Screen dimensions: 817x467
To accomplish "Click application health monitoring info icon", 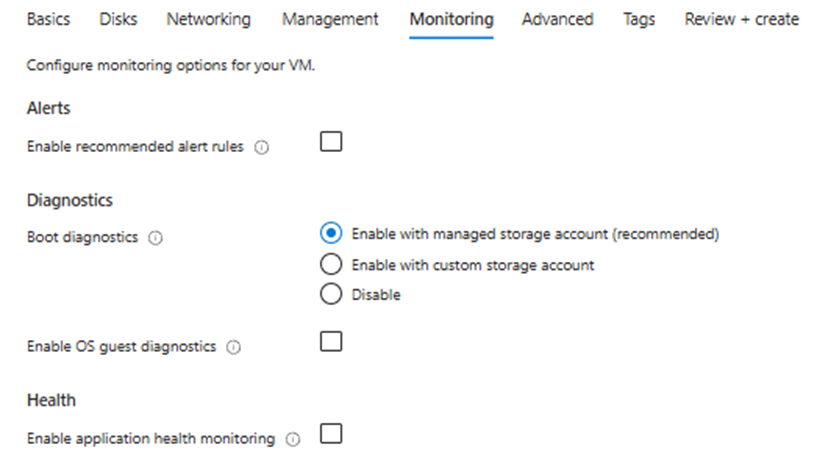I will (x=292, y=439).
